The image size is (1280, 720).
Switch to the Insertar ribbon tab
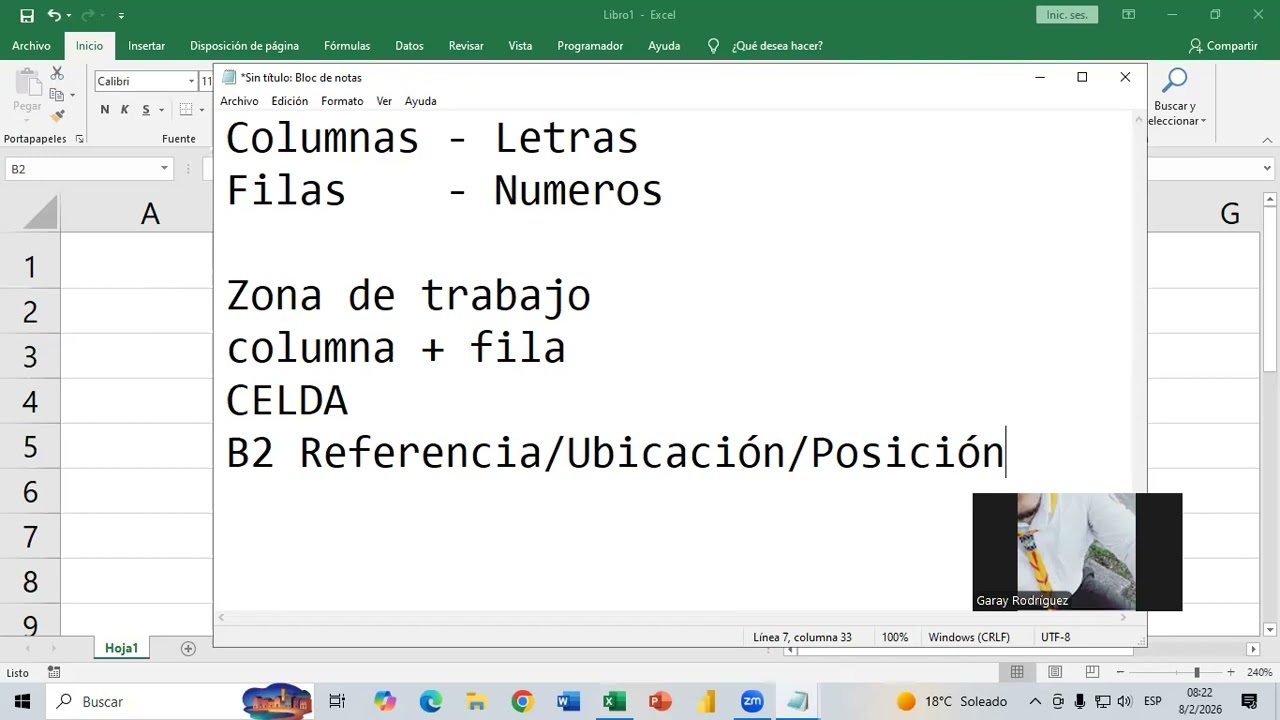tap(146, 46)
